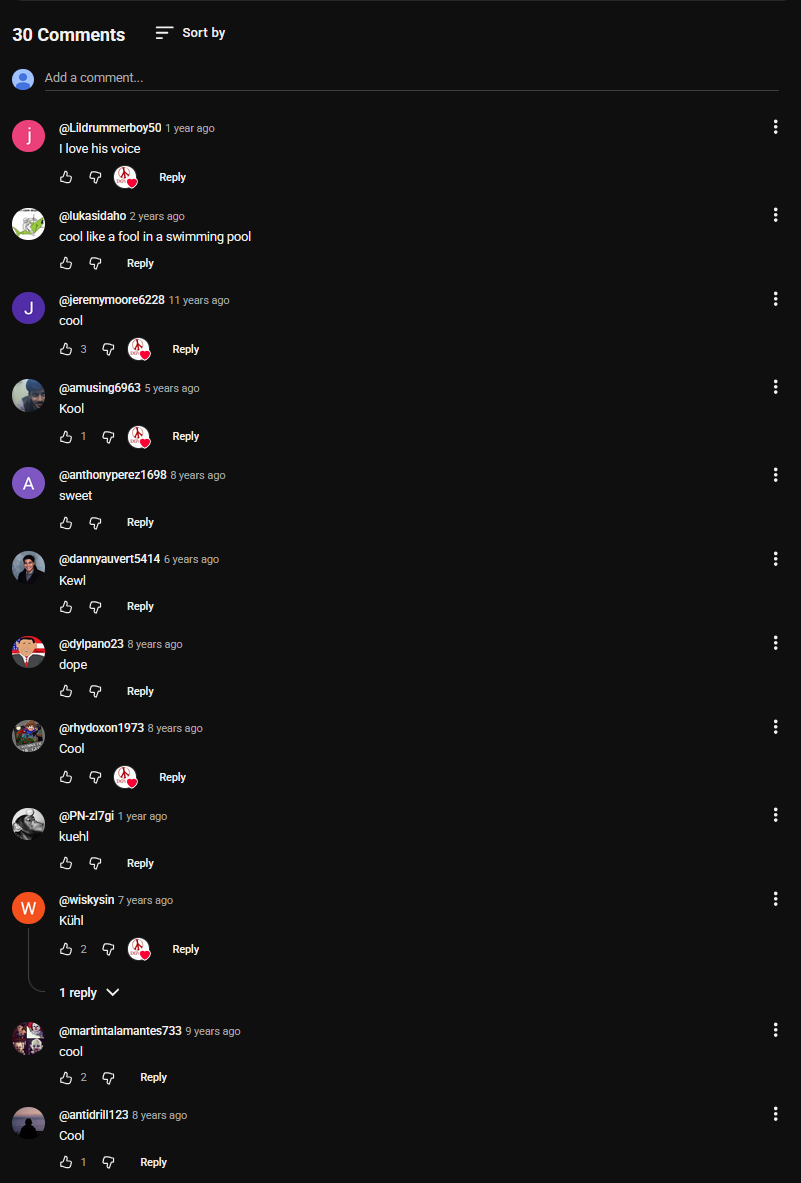Like the comment by @PN-zl7gi
This screenshot has height=1183, width=801.
(66, 863)
